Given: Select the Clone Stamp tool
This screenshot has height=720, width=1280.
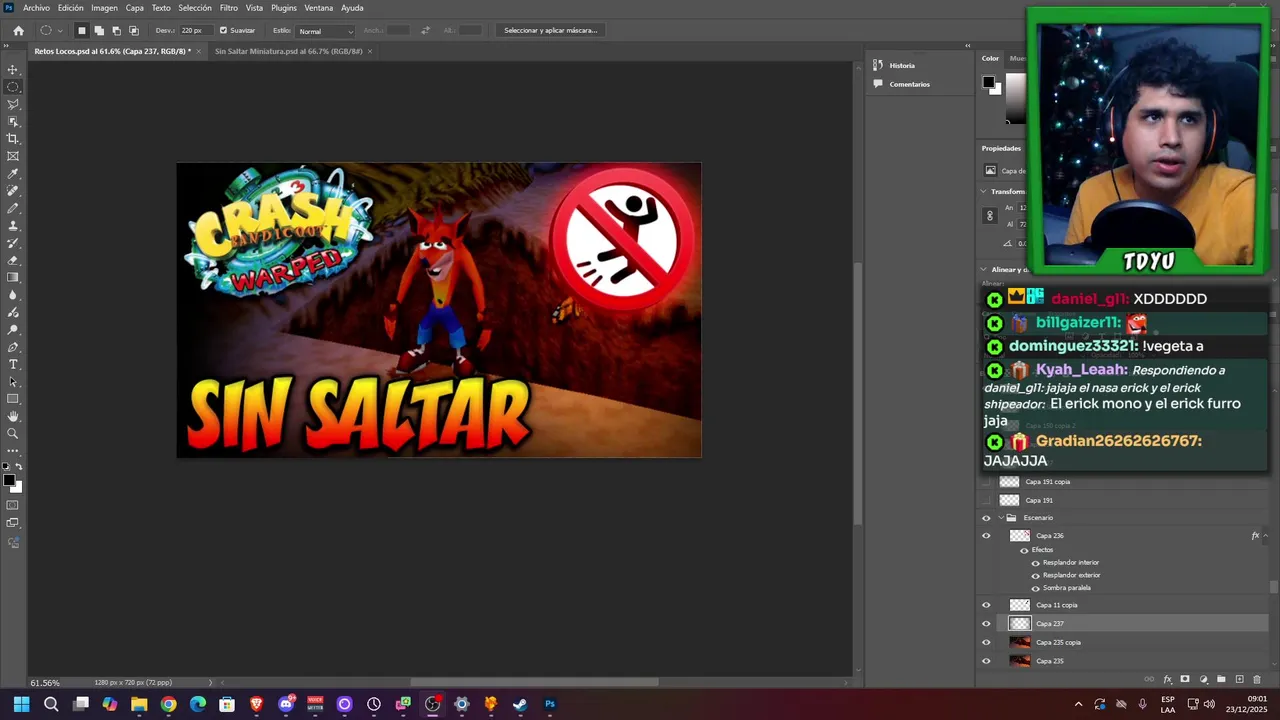Looking at the screenshot, I should click(13, 226).
